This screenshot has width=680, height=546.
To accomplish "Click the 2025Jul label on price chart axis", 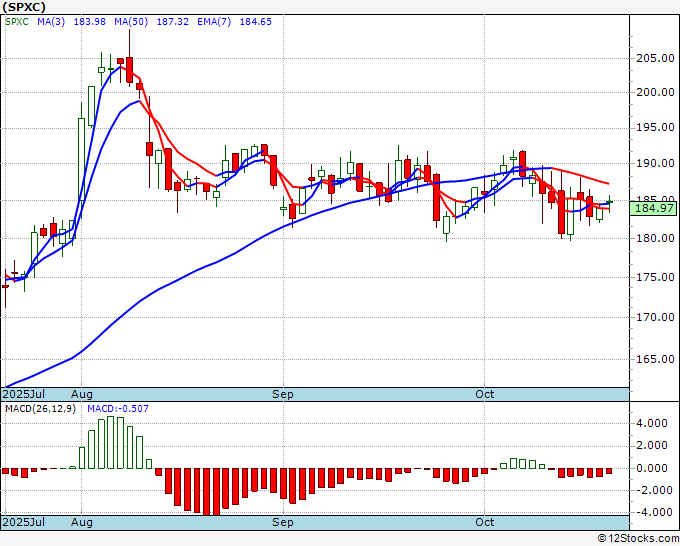I will (x=24, y=394).
